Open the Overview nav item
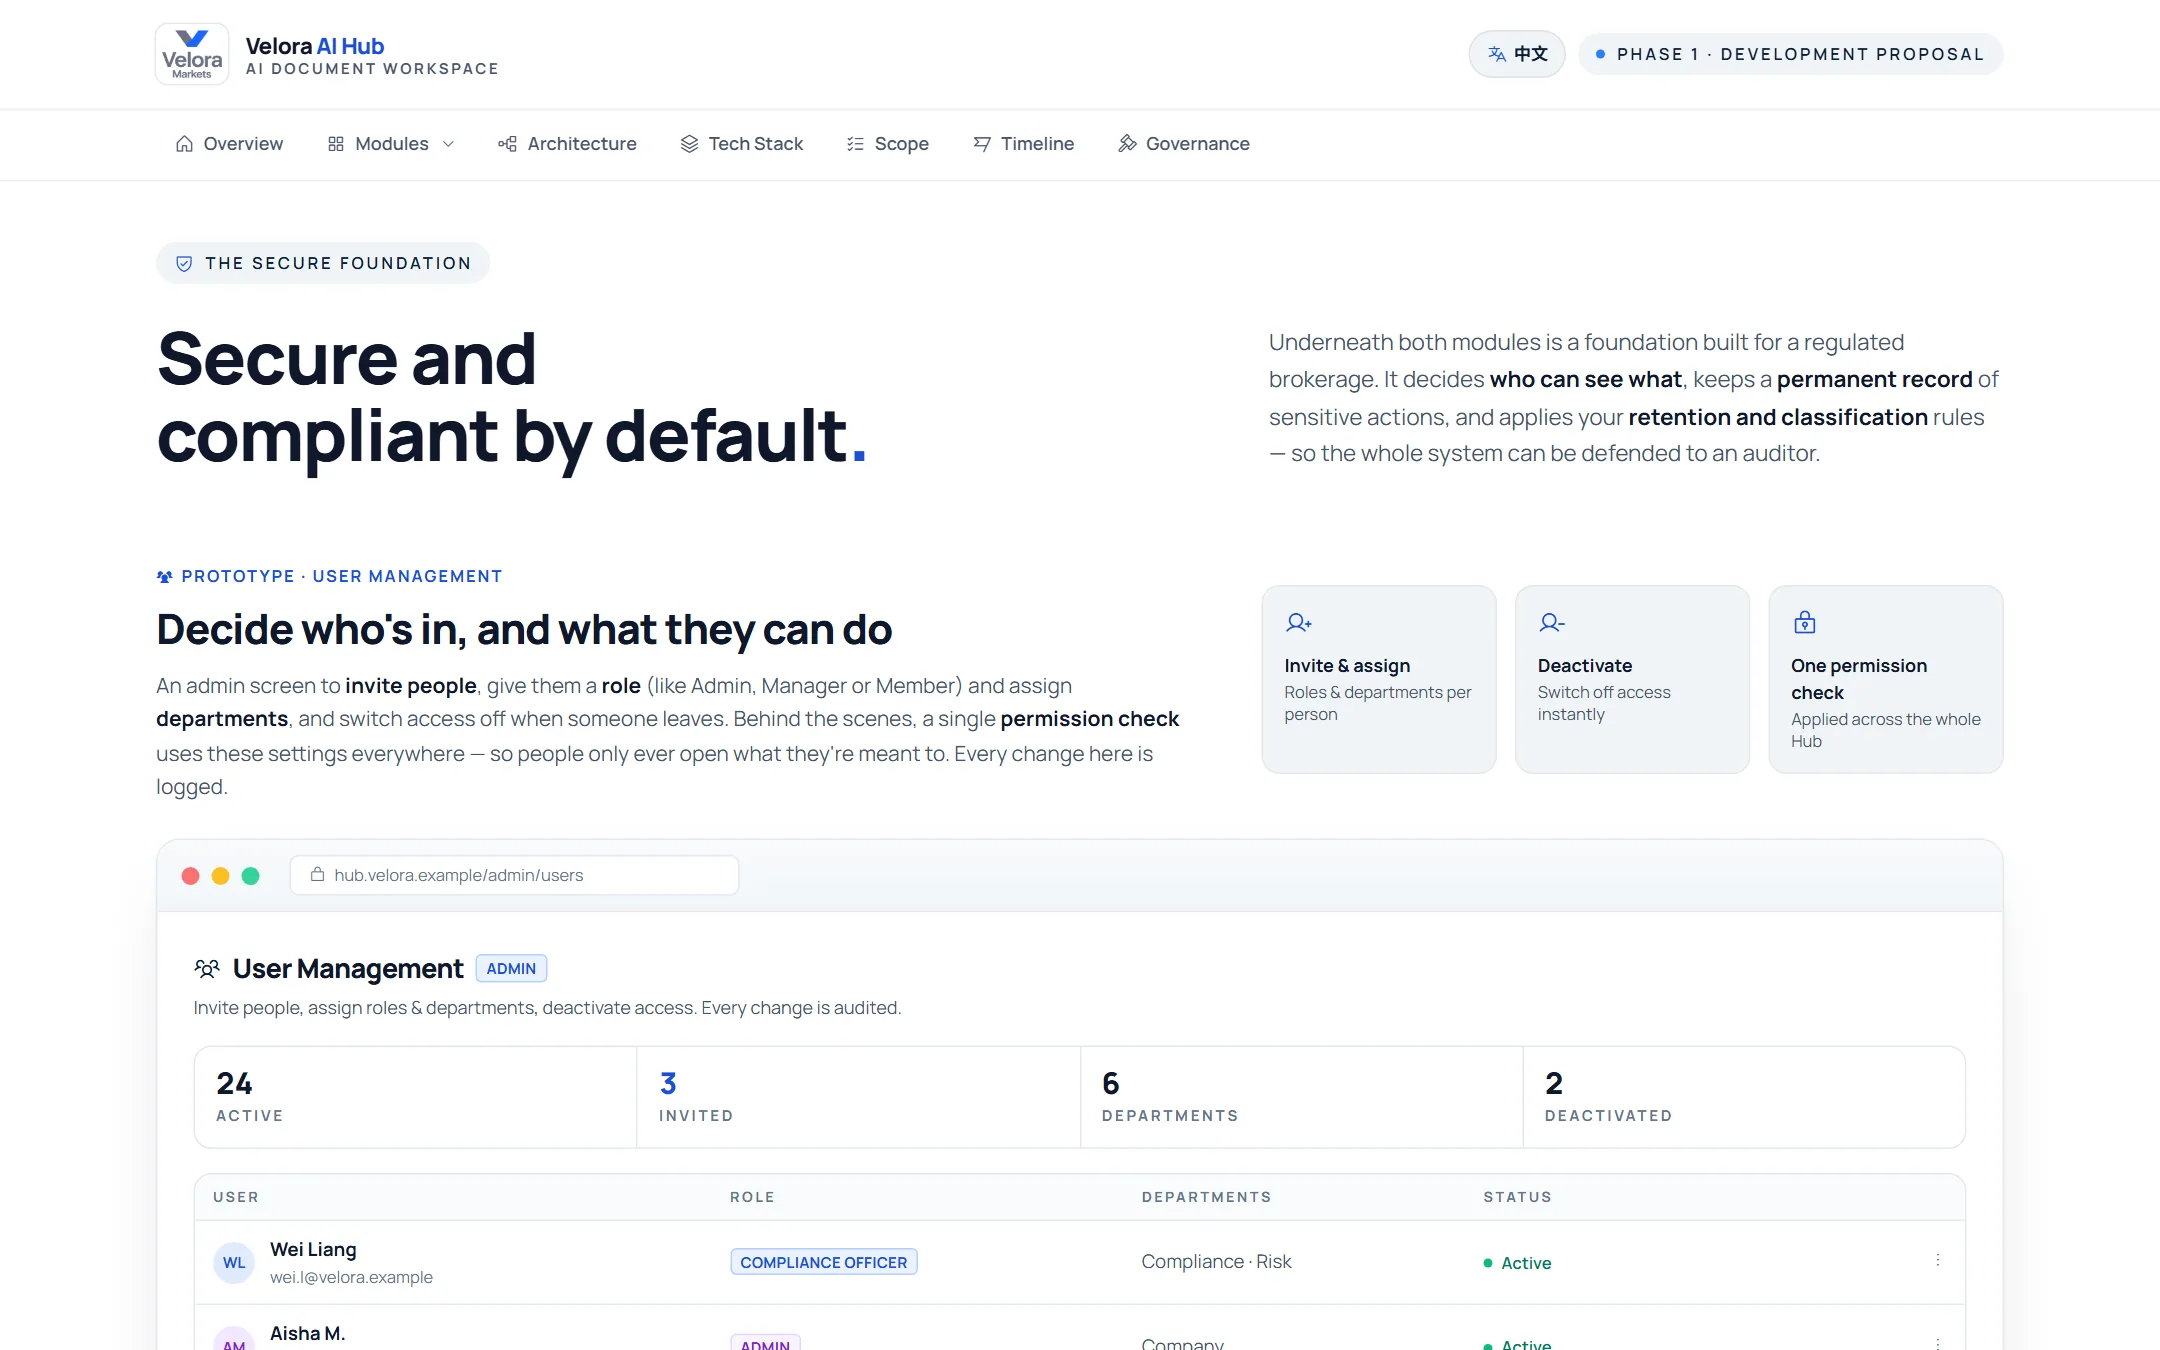This screenshot has width=2160, height=1350. click(x=229, y=144)
